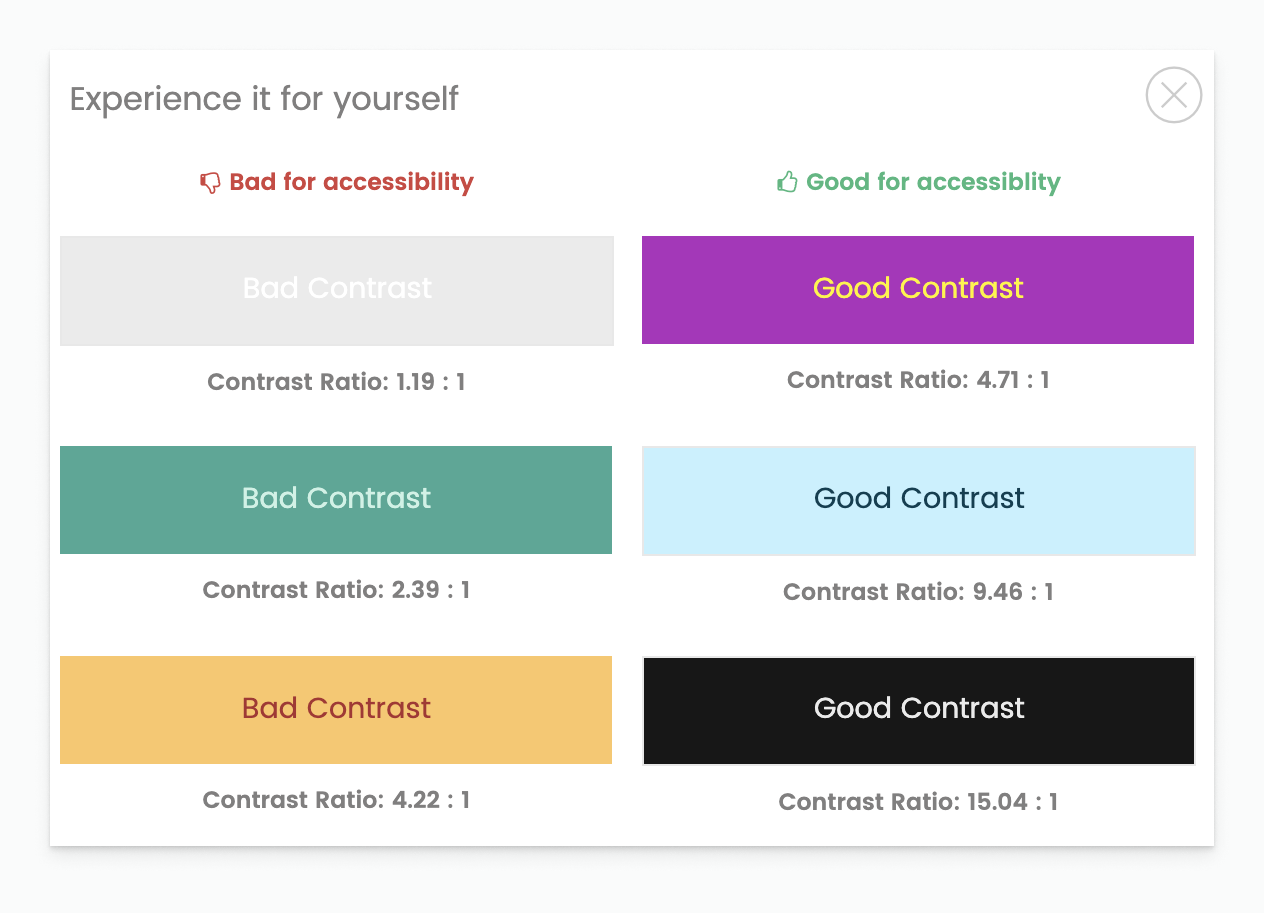1264x913 pixels.
Task: Click the light gray Bad Contrast box
Action: click(x=337, y=291)
